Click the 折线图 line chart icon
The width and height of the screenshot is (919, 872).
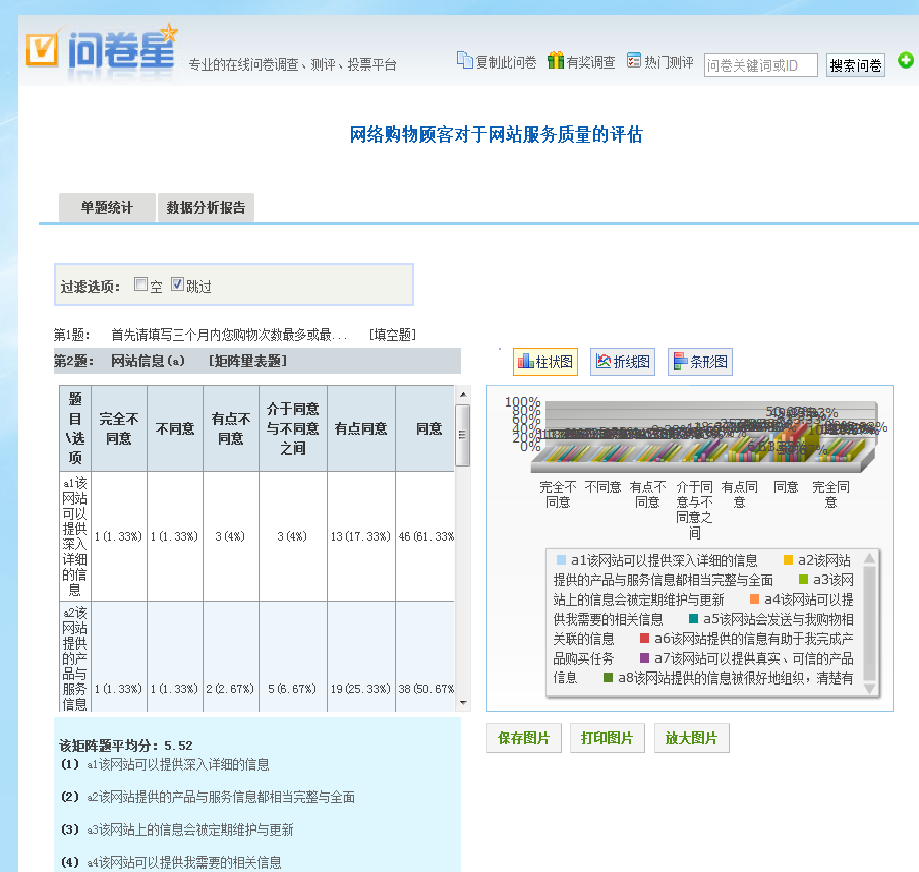tap(603, 361)
